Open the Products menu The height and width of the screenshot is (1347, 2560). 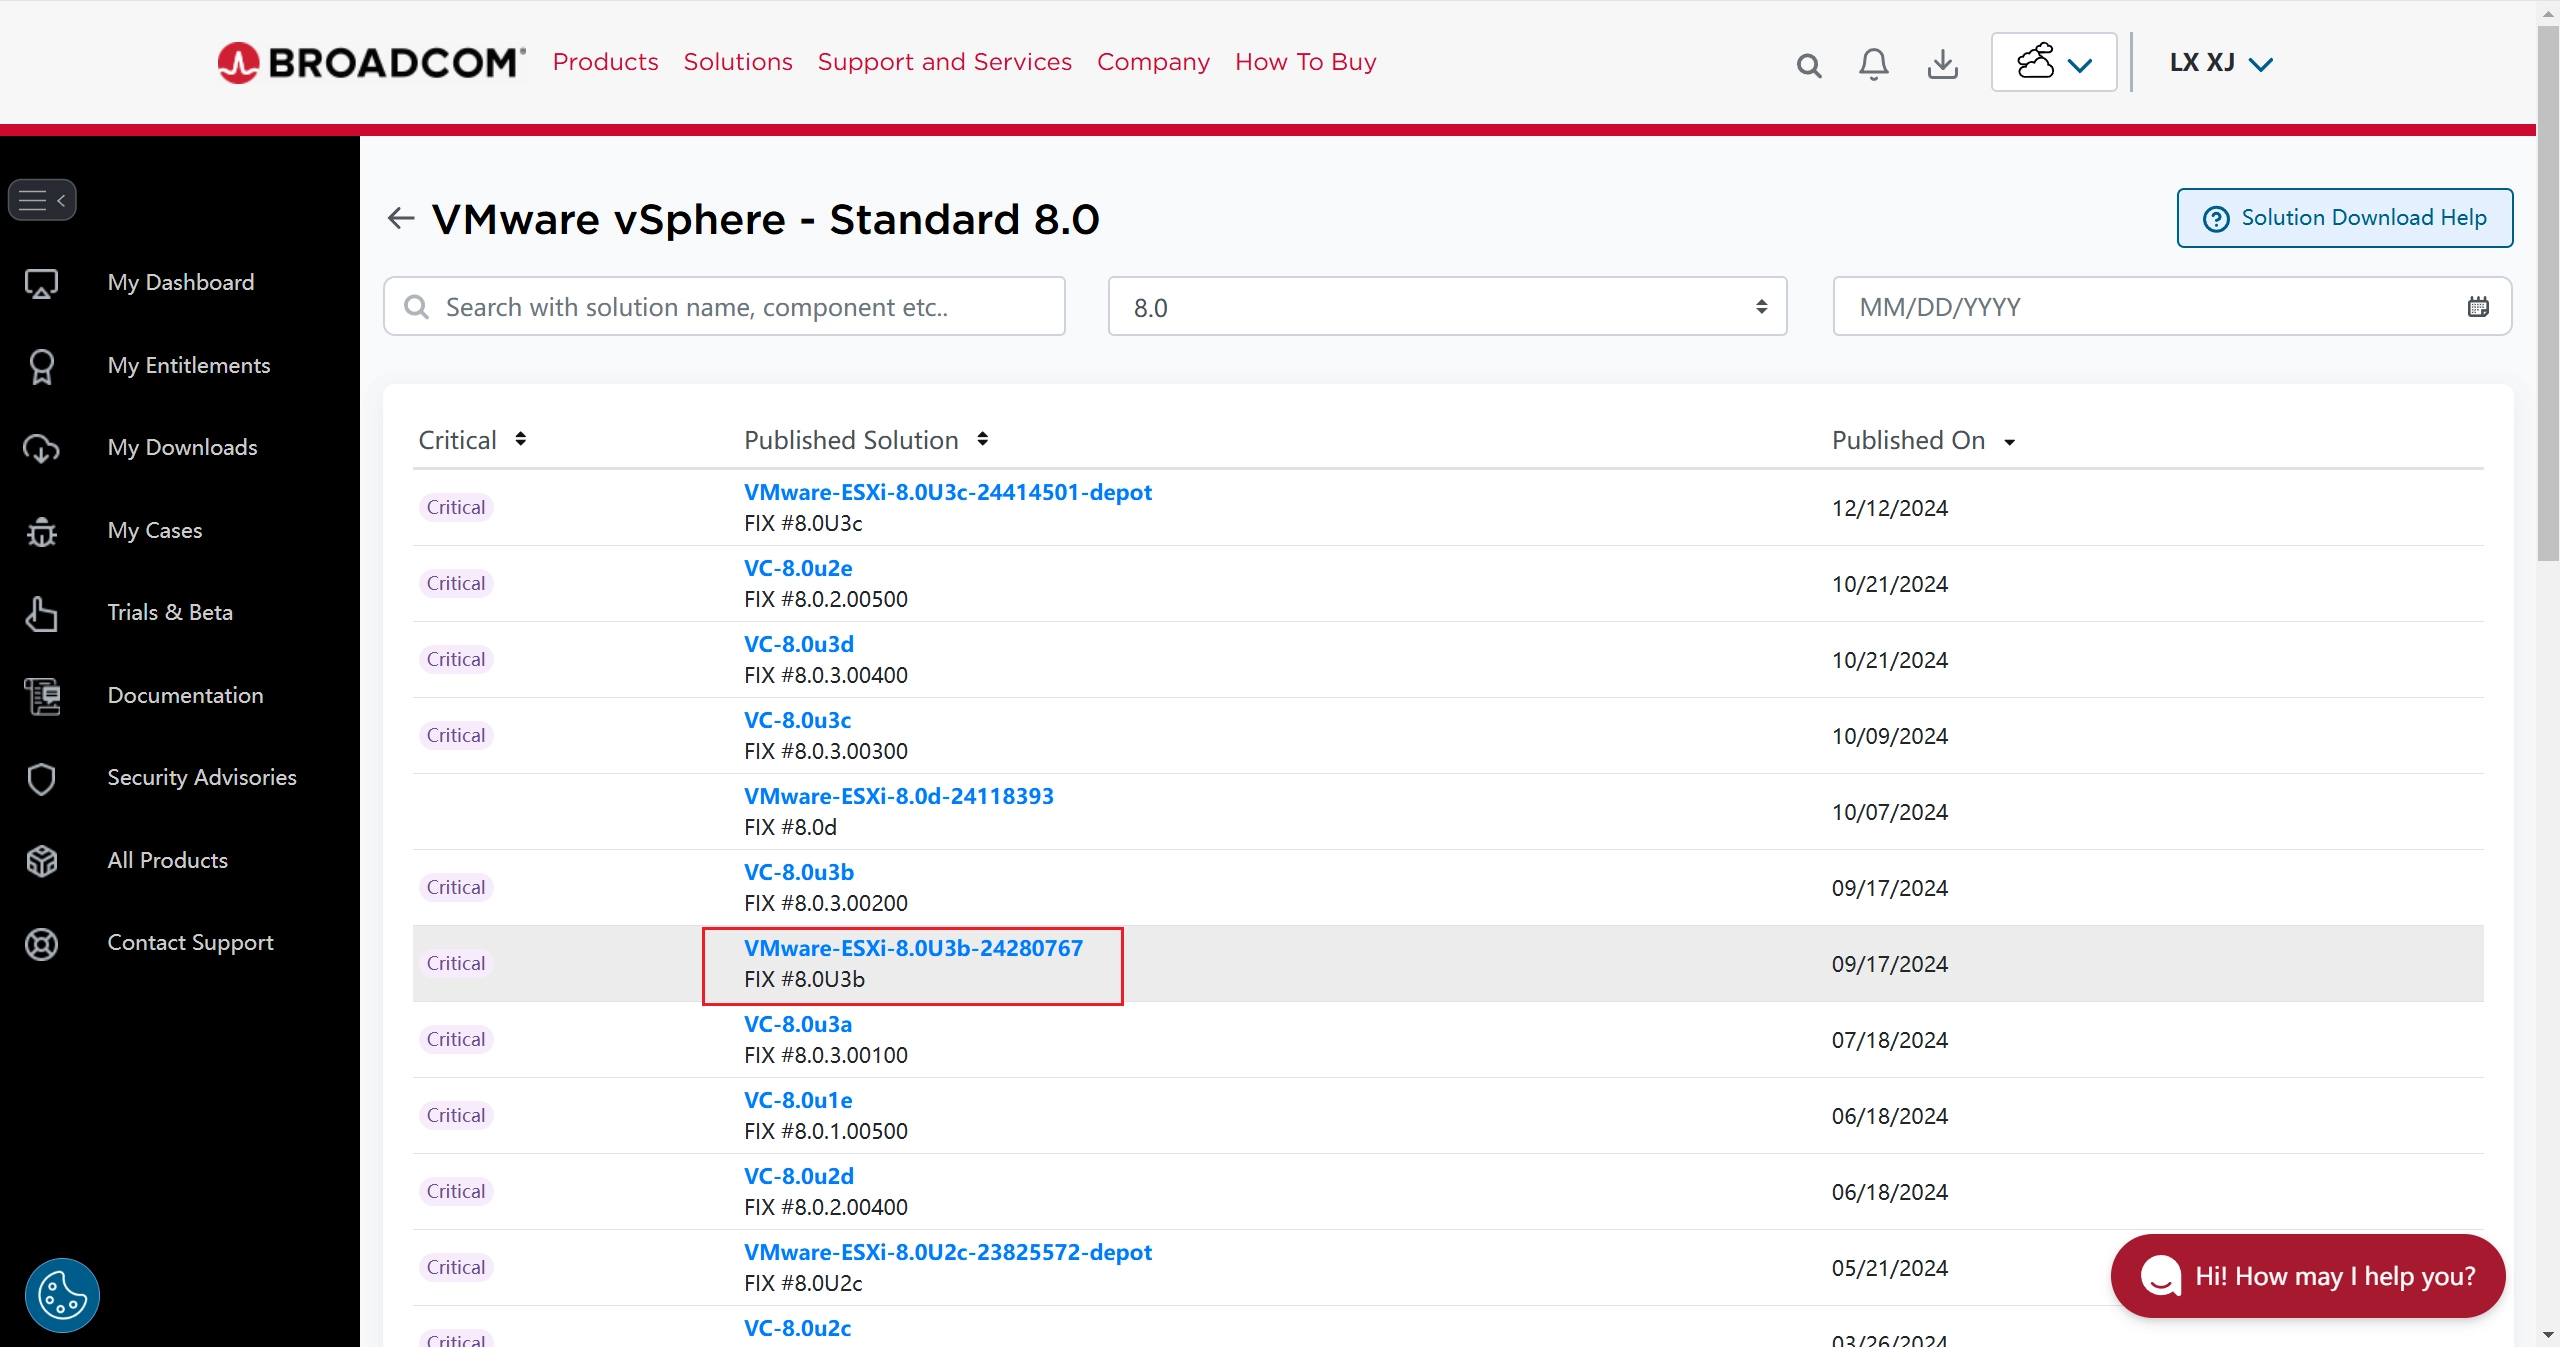(x=605, y=62)
